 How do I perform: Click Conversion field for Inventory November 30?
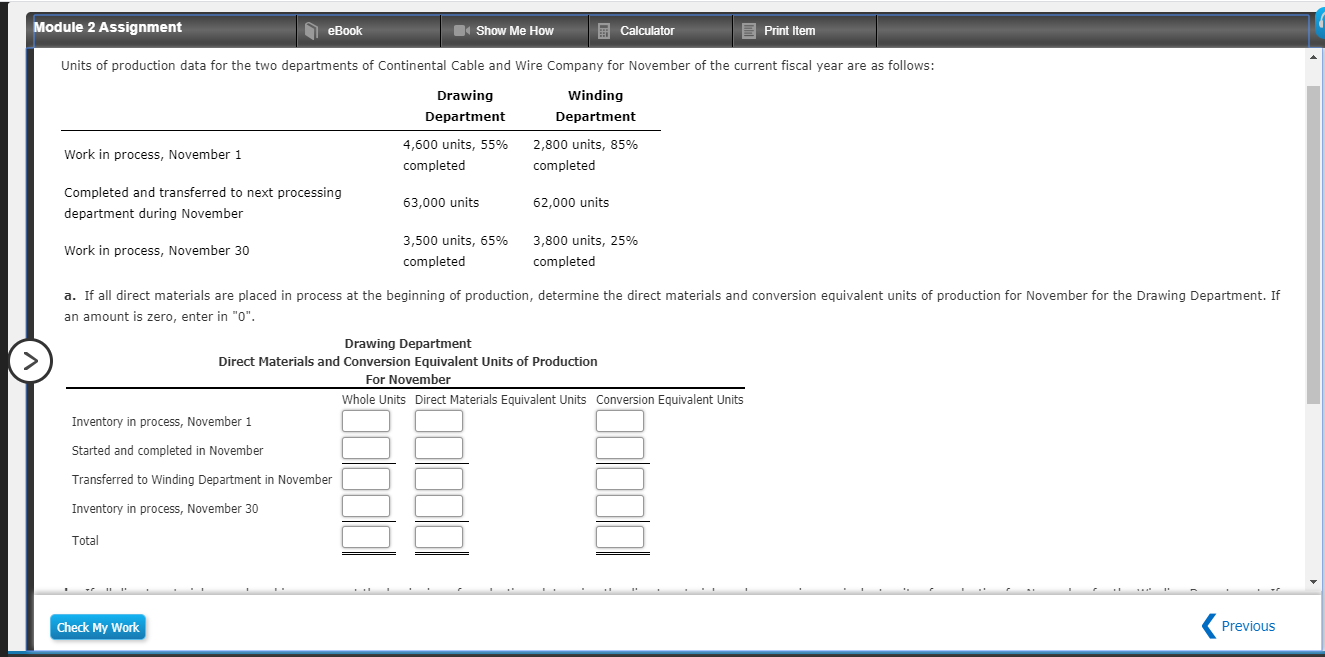pos(620,505)
